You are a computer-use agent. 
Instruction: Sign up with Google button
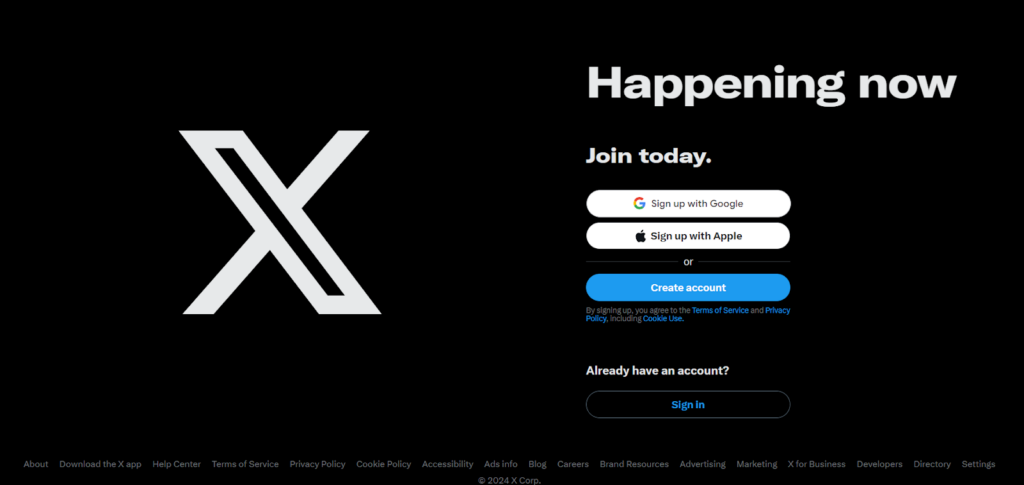coord(688,204)
